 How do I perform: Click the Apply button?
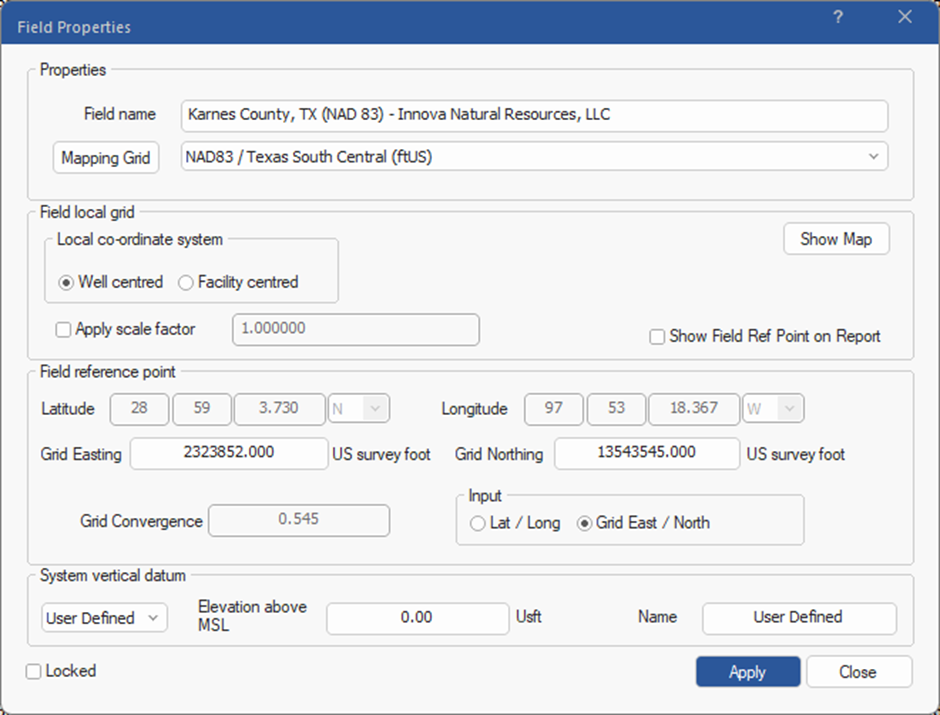coord(747,672)
